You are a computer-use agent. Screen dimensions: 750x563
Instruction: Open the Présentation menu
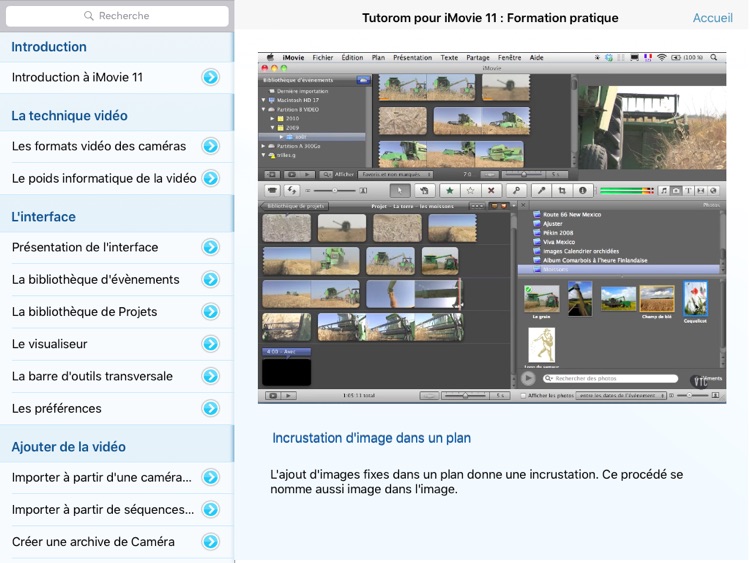tap(412, 57)
